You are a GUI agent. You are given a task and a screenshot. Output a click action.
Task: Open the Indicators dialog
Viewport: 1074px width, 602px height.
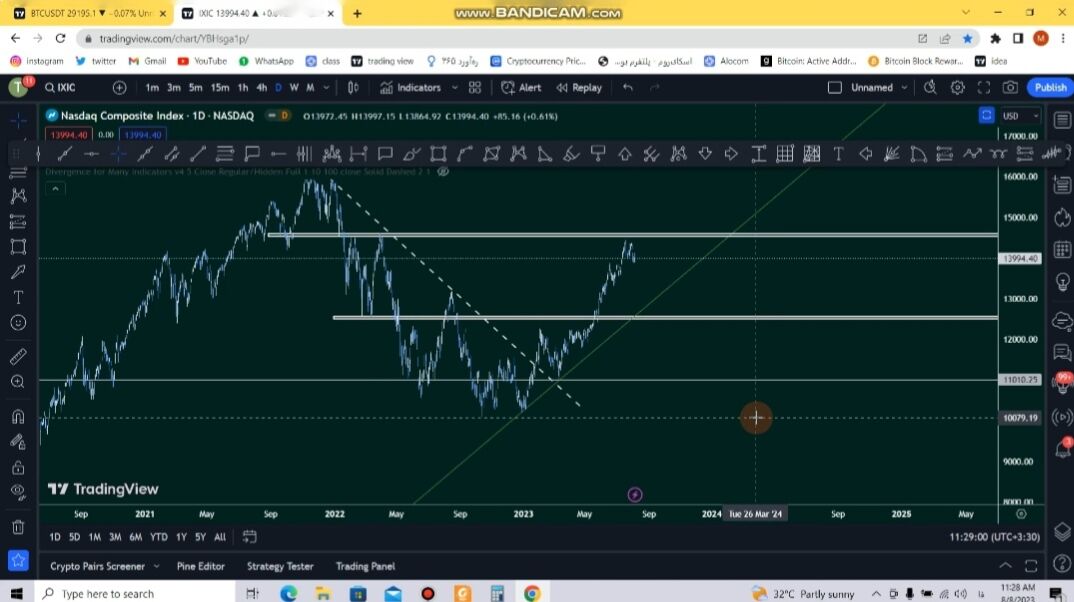(410, 87)
